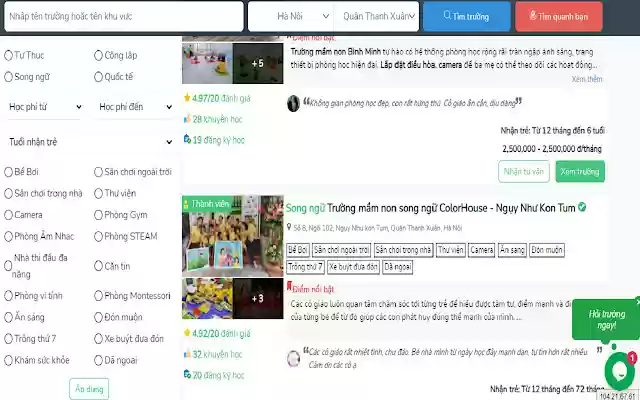Select the Dã ngoại sidebar filter
This screenshot has width=640, height=400.
[98, 360]
